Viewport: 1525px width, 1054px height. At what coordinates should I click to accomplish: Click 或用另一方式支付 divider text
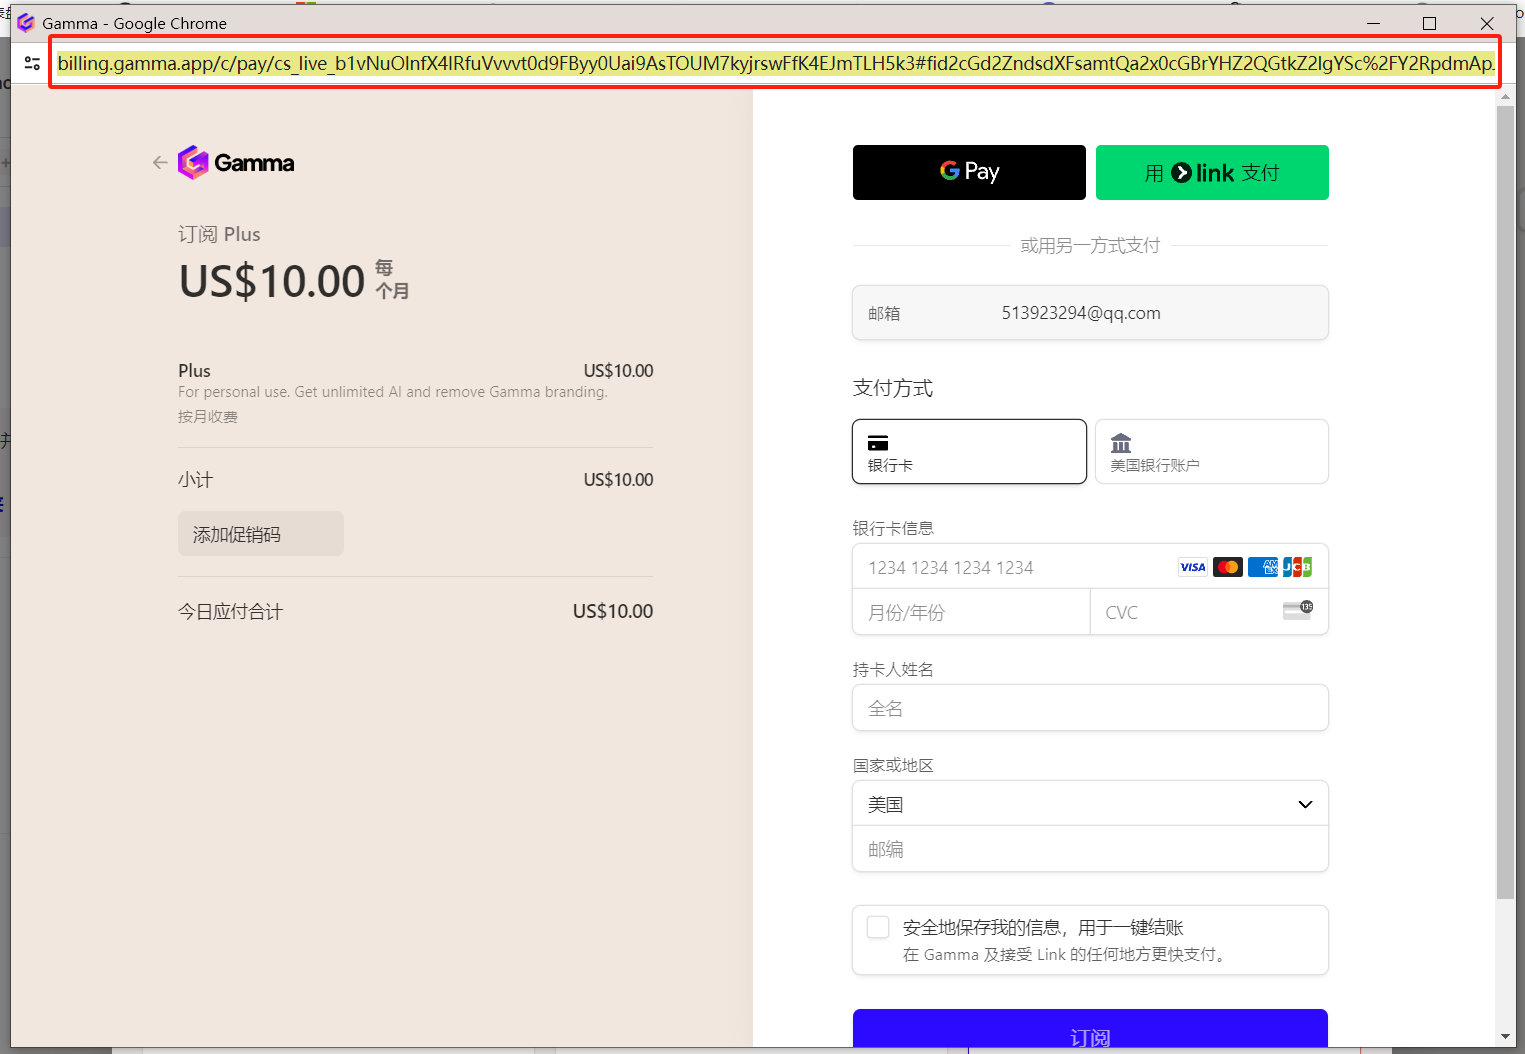coord(1090,246)
